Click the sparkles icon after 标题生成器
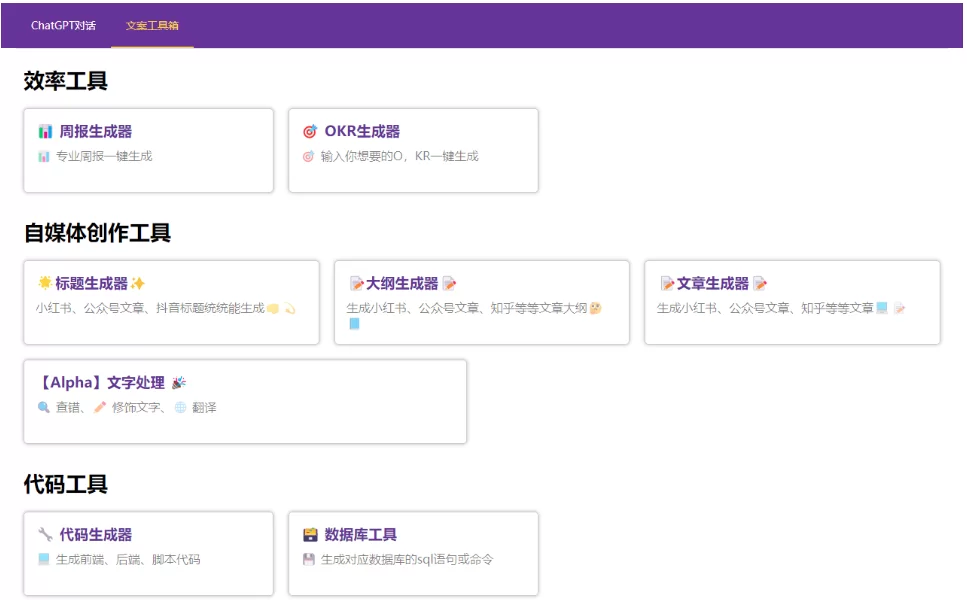The width and height of the screenshot is (967, 600). click(138, 284)
